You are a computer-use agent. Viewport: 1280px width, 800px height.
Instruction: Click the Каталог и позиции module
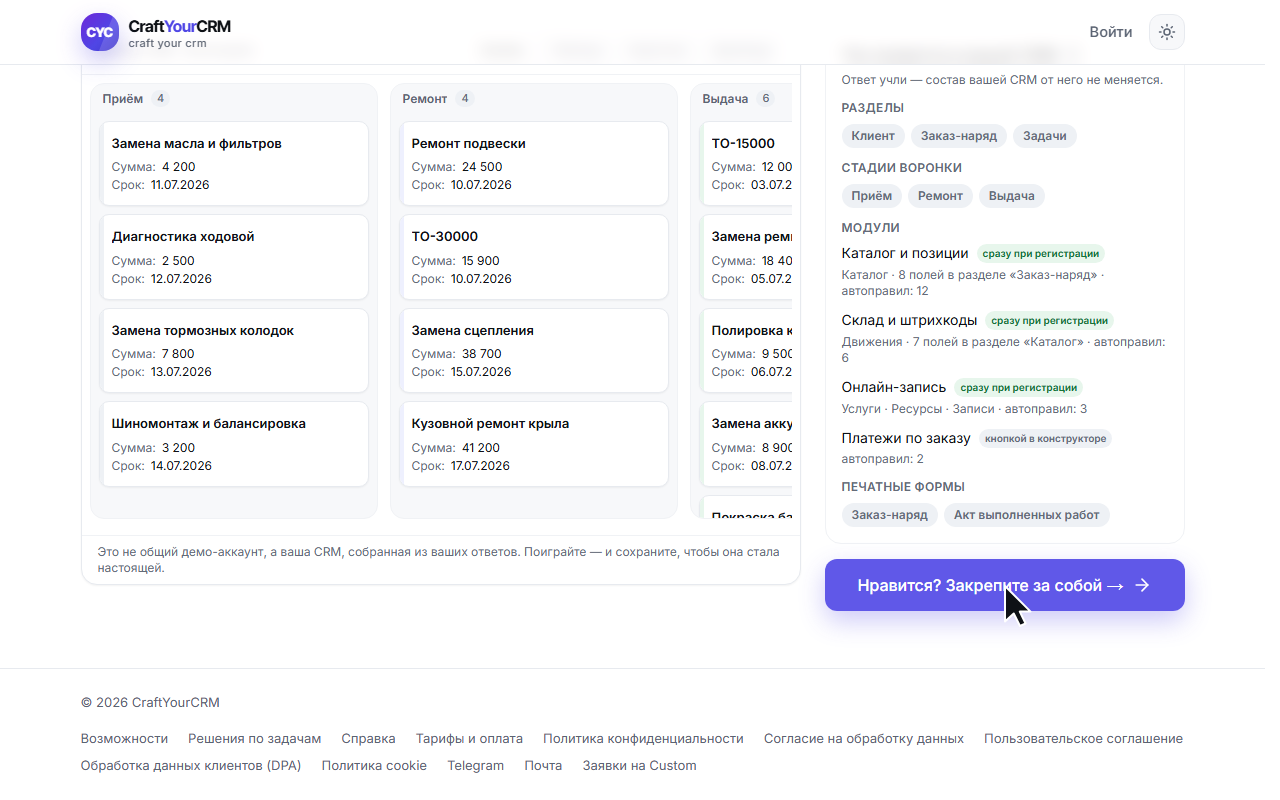point(905,253)
